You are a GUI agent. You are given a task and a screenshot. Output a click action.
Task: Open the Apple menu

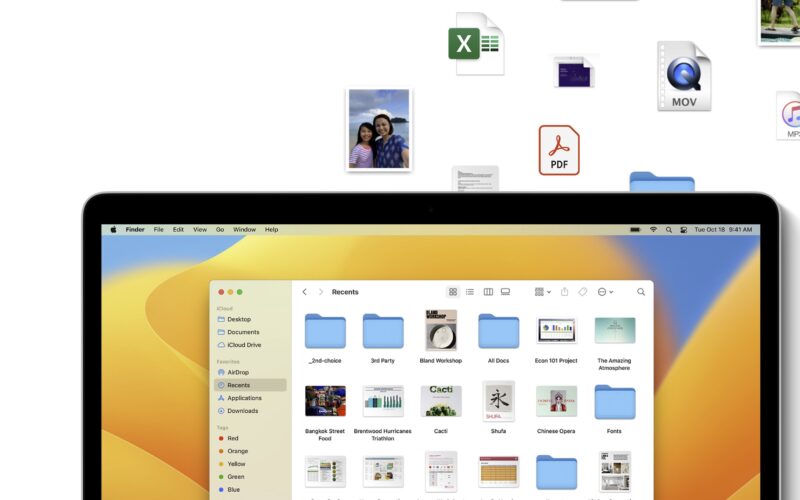pos(113,229)
